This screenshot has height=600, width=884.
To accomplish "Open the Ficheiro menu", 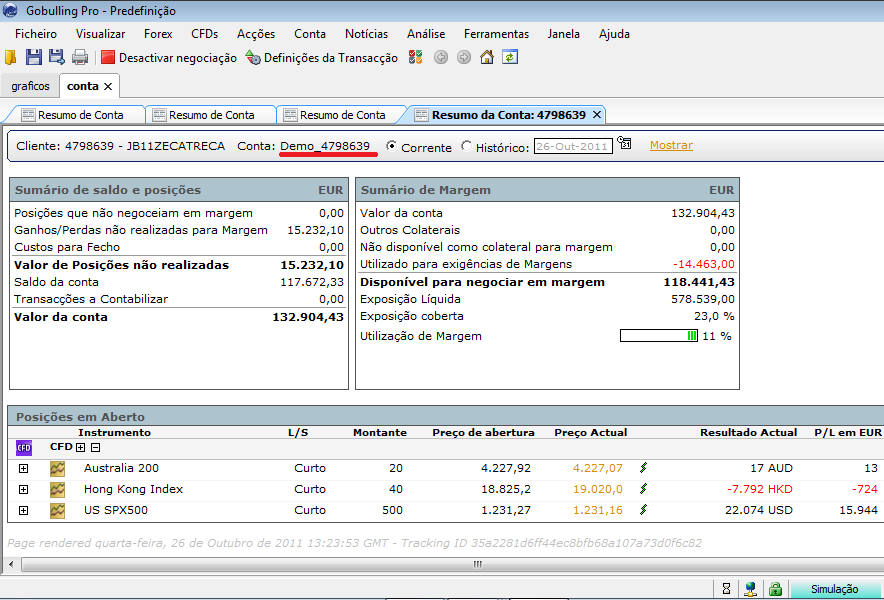I will pyautogui.click(x=36, y=34).
